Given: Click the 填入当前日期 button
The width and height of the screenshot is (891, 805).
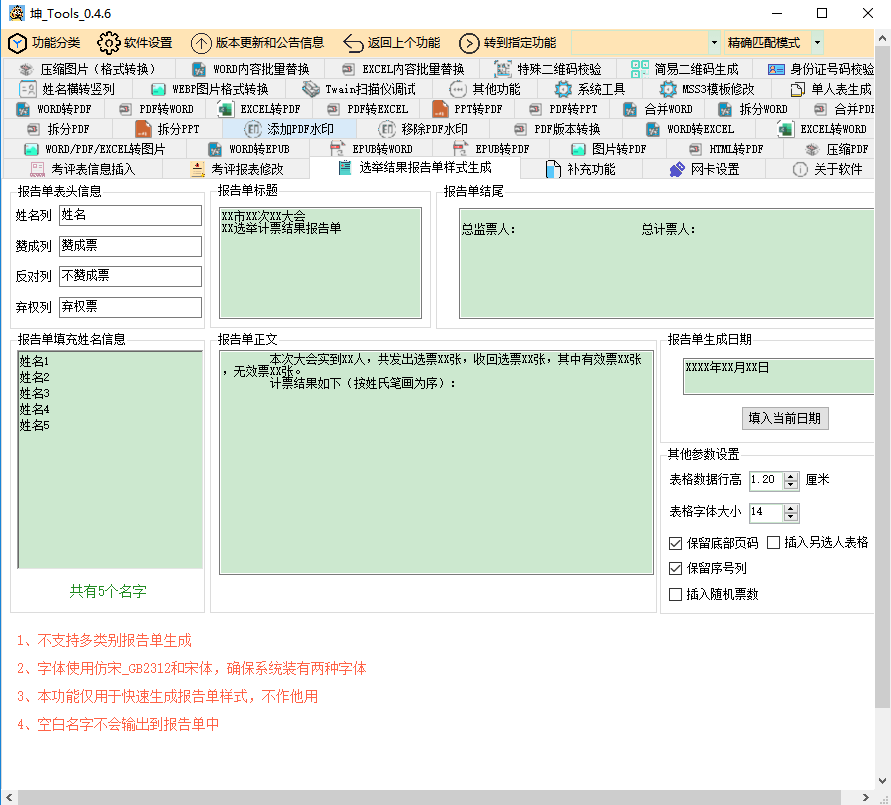Looking at the screenshot, I should (x=786, y=418).
